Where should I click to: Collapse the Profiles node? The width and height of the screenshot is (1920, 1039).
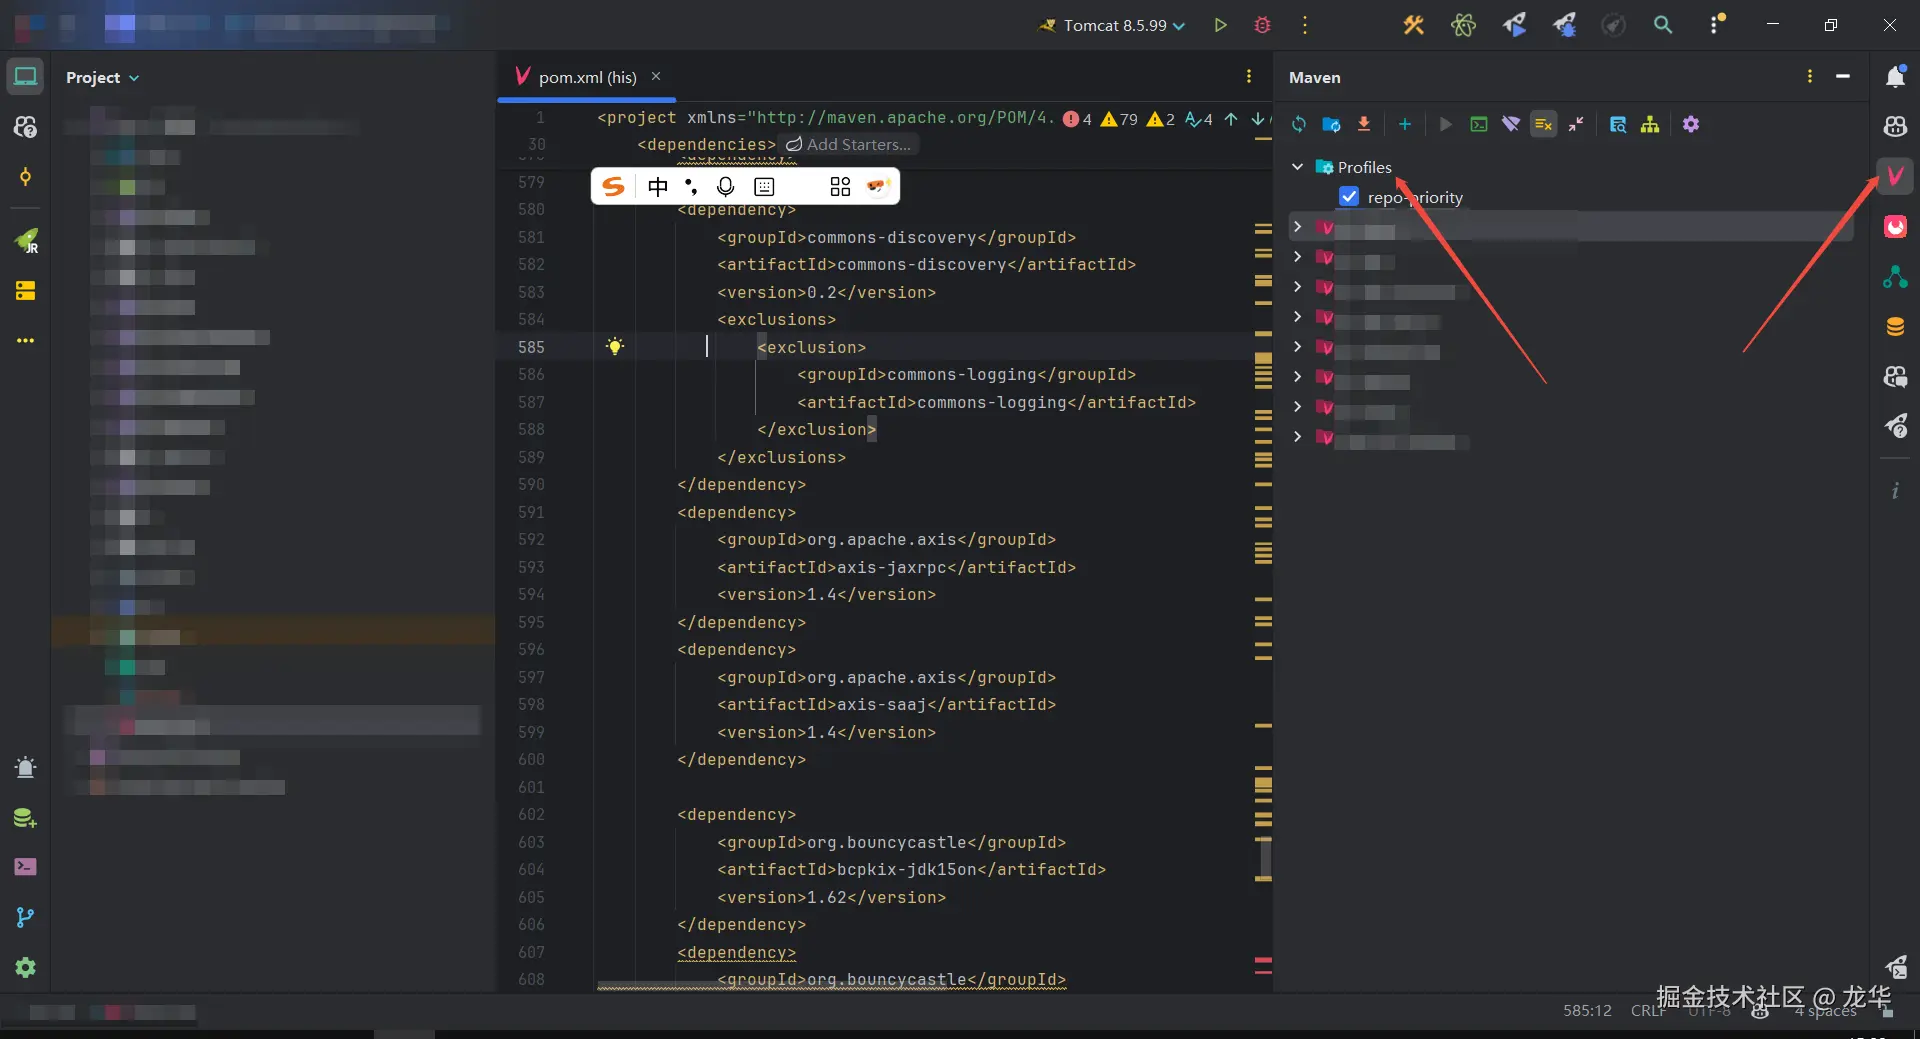click(1297, 167)
